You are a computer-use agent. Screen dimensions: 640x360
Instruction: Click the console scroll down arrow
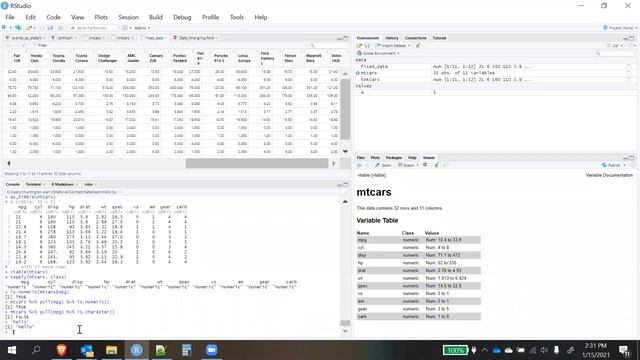pos(345,331)
